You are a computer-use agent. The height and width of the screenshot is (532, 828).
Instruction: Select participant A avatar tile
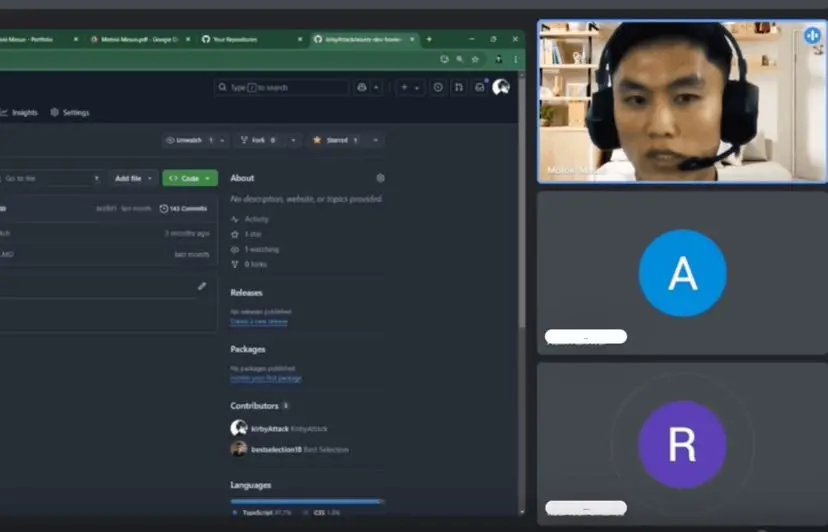(x=682, y=273)
